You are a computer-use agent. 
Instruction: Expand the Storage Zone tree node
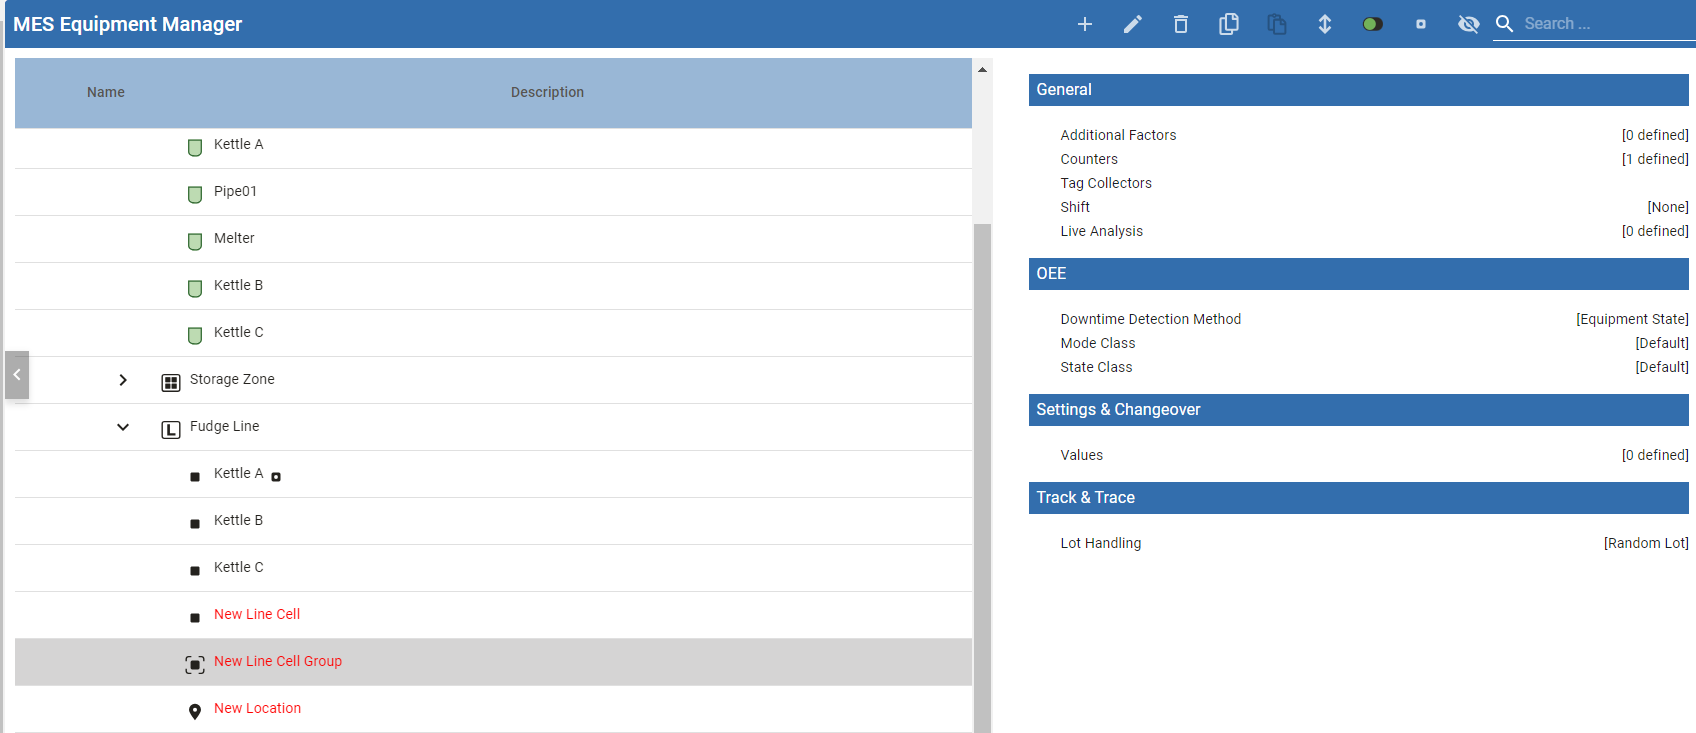tap(123, 380)
